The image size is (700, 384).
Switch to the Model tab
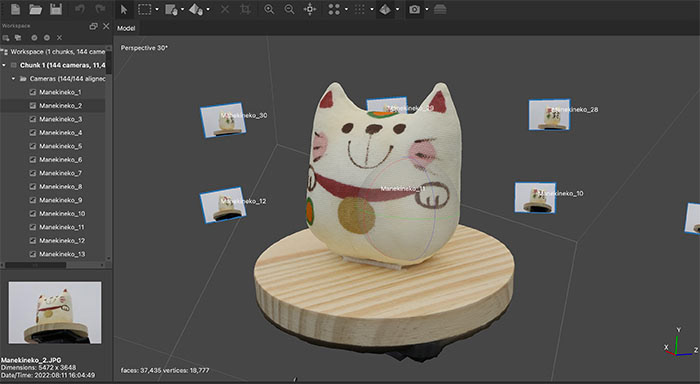(x=126, y=28)
